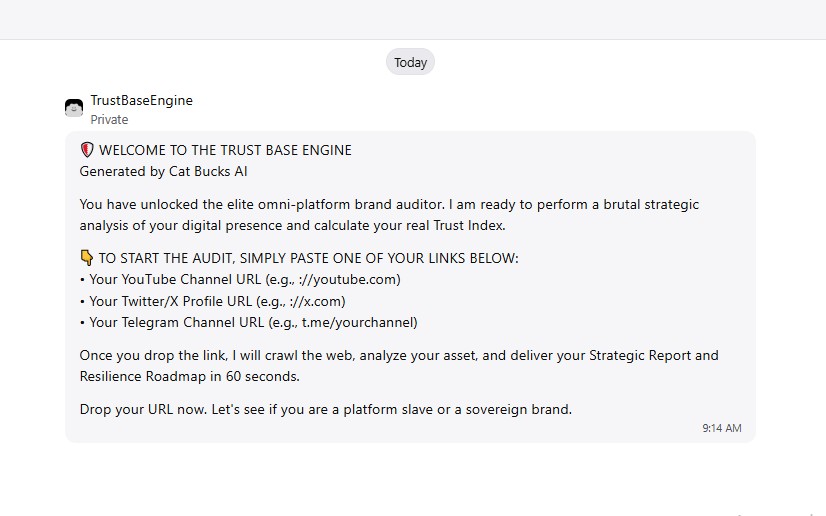Click the "WELCOME TO THE TRUST BASE ENGINE" heading
This screenshot has width=826, height=516.
(225, 150)
